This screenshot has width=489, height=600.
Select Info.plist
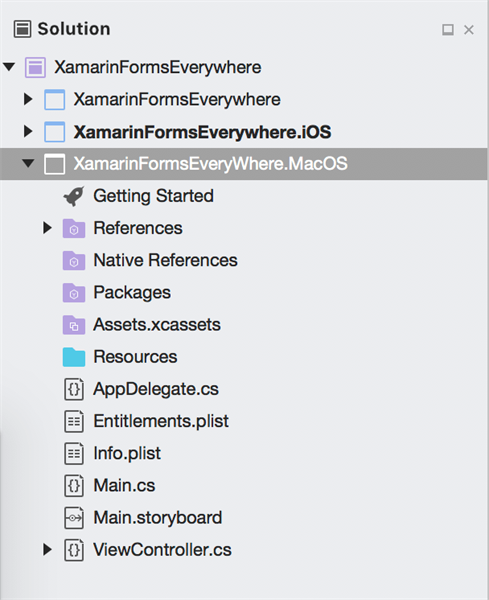point(127,453)
